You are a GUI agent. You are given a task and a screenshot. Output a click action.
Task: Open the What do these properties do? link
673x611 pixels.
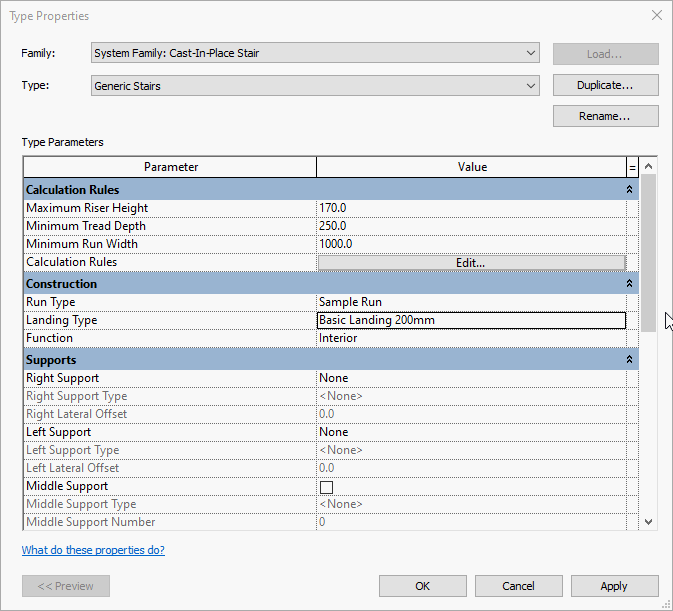tap(93, 550)
